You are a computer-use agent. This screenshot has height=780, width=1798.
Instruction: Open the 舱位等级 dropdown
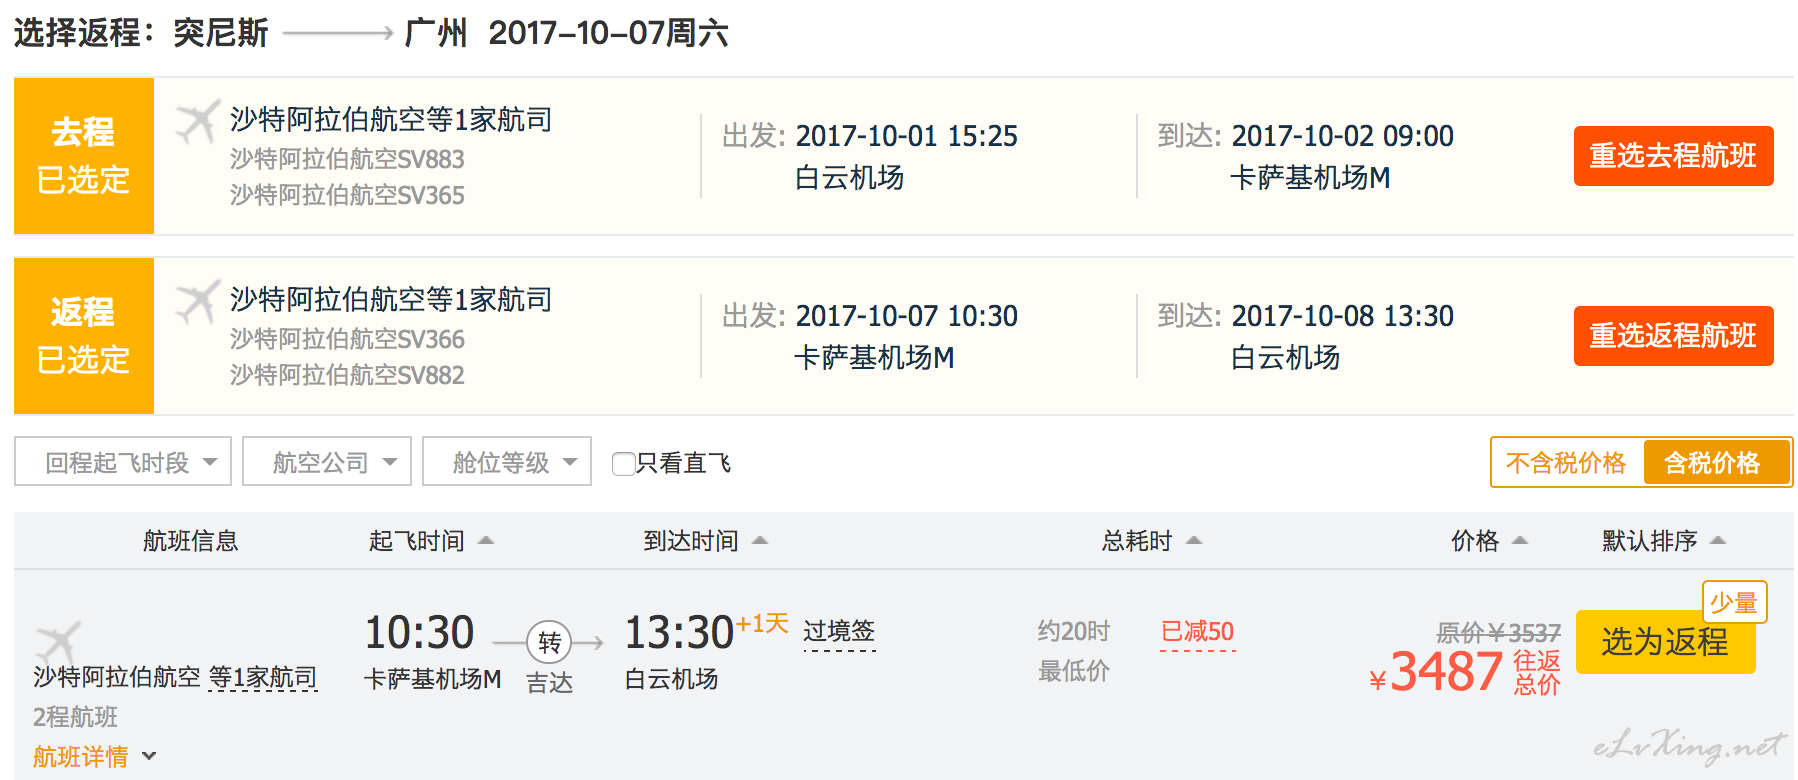tap(507, 461)
